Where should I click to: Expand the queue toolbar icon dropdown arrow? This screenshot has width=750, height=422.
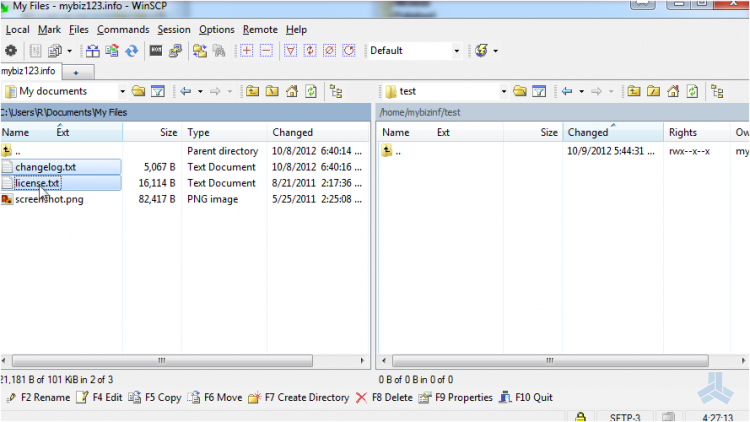pyautogui.click(x=70, y=50)
